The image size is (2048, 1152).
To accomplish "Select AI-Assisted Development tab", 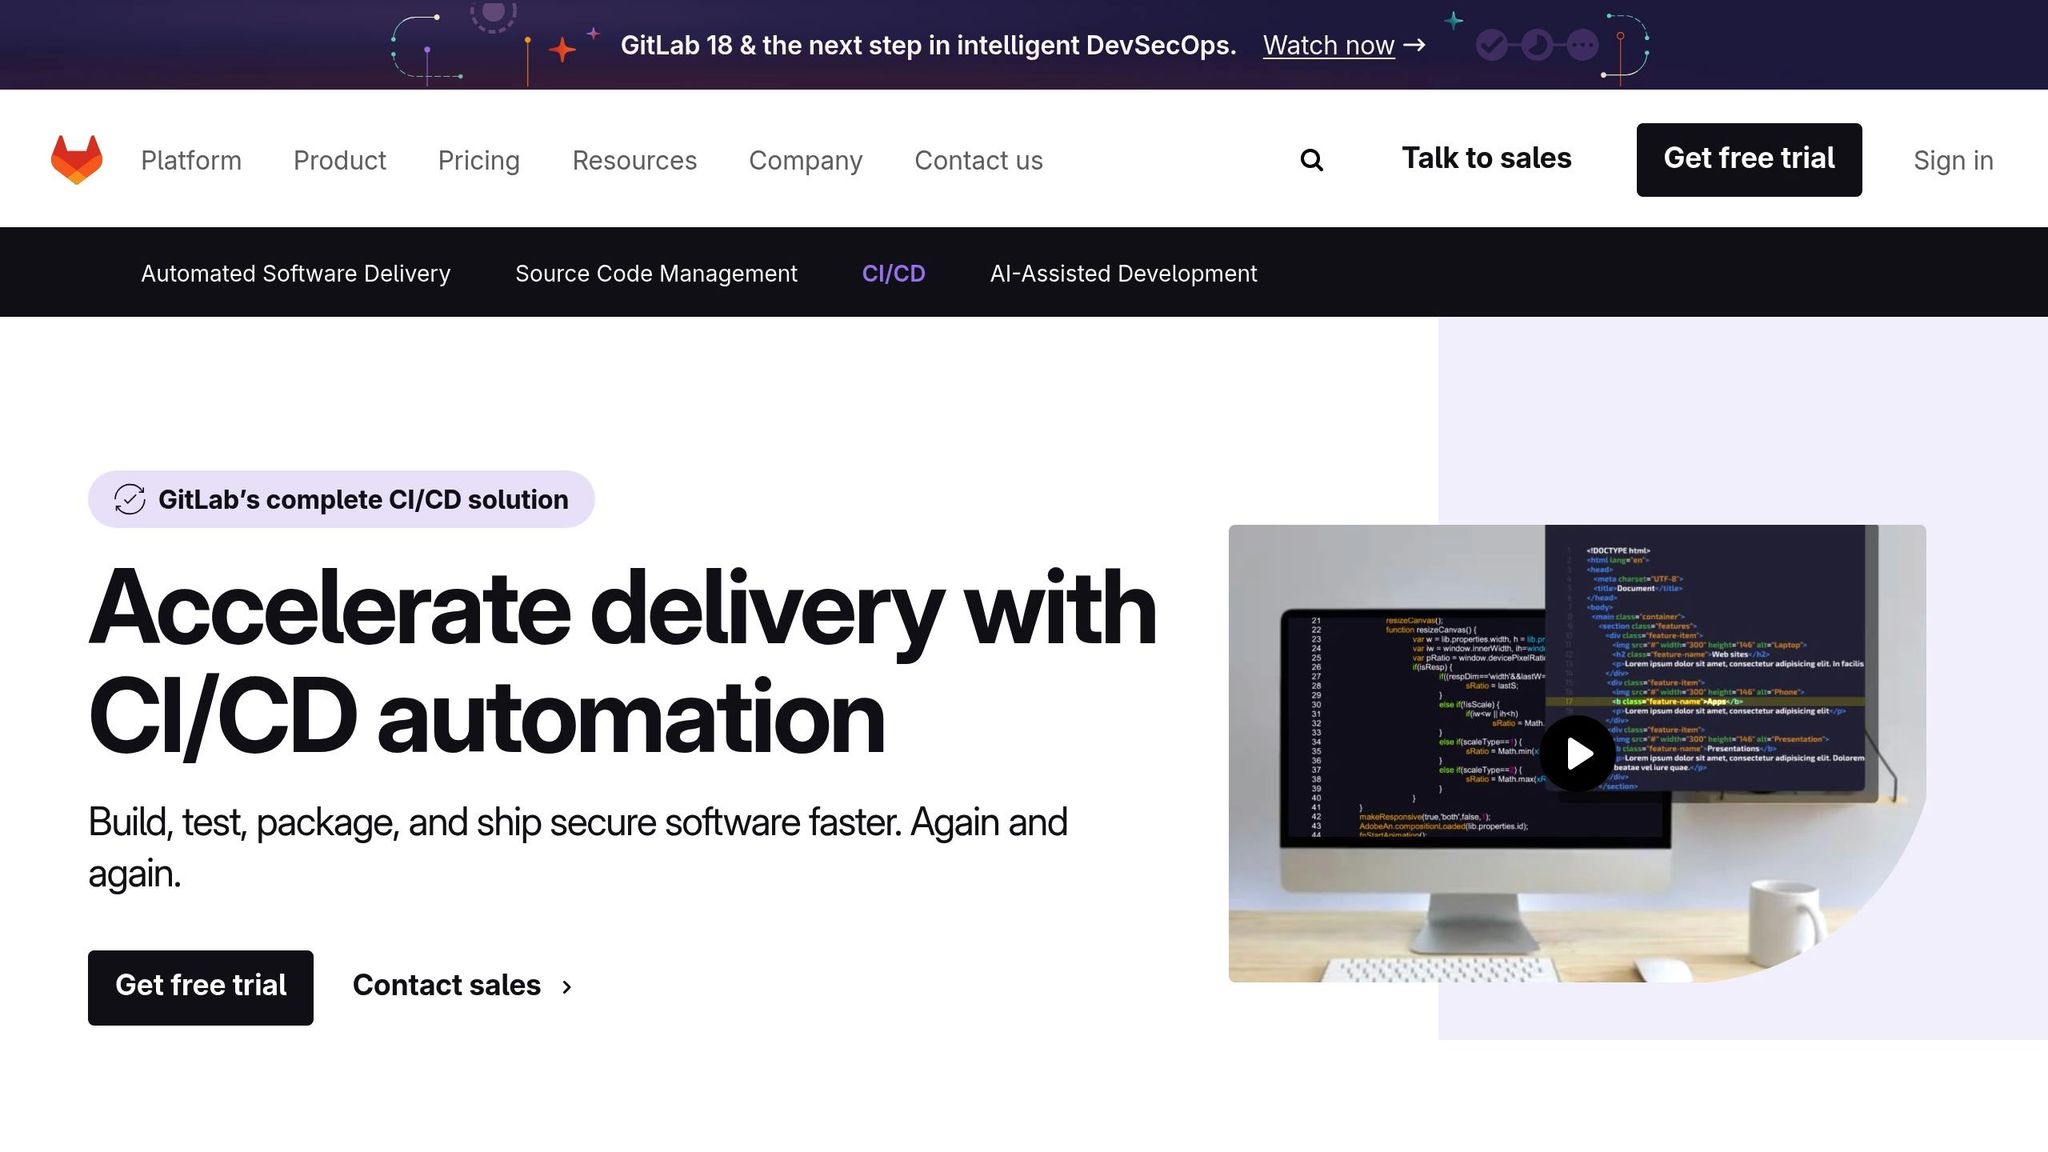I will point(1123,273).
